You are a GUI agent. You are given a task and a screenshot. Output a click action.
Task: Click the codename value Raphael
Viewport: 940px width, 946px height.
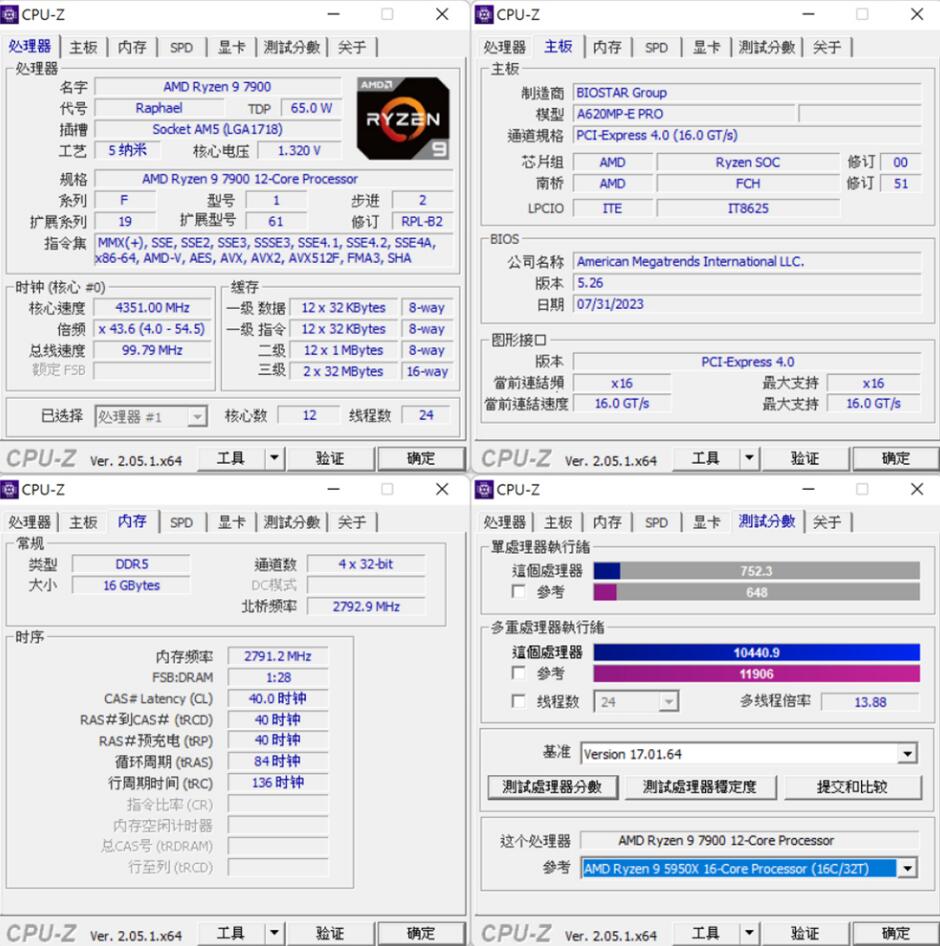[x=159, y=108]
